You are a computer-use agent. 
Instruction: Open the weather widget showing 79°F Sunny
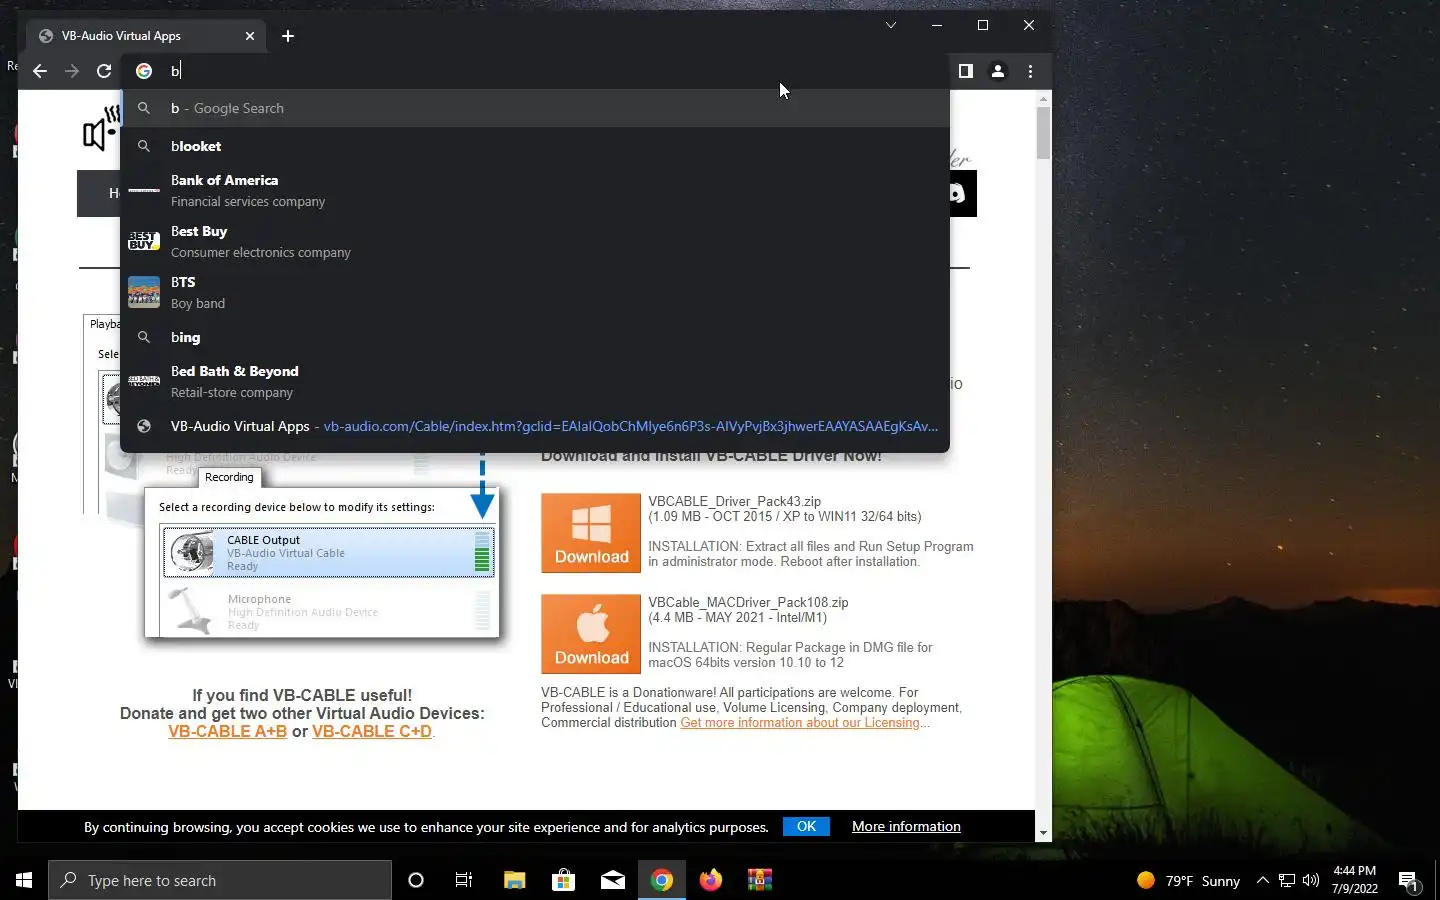(x=1188, y=880)
